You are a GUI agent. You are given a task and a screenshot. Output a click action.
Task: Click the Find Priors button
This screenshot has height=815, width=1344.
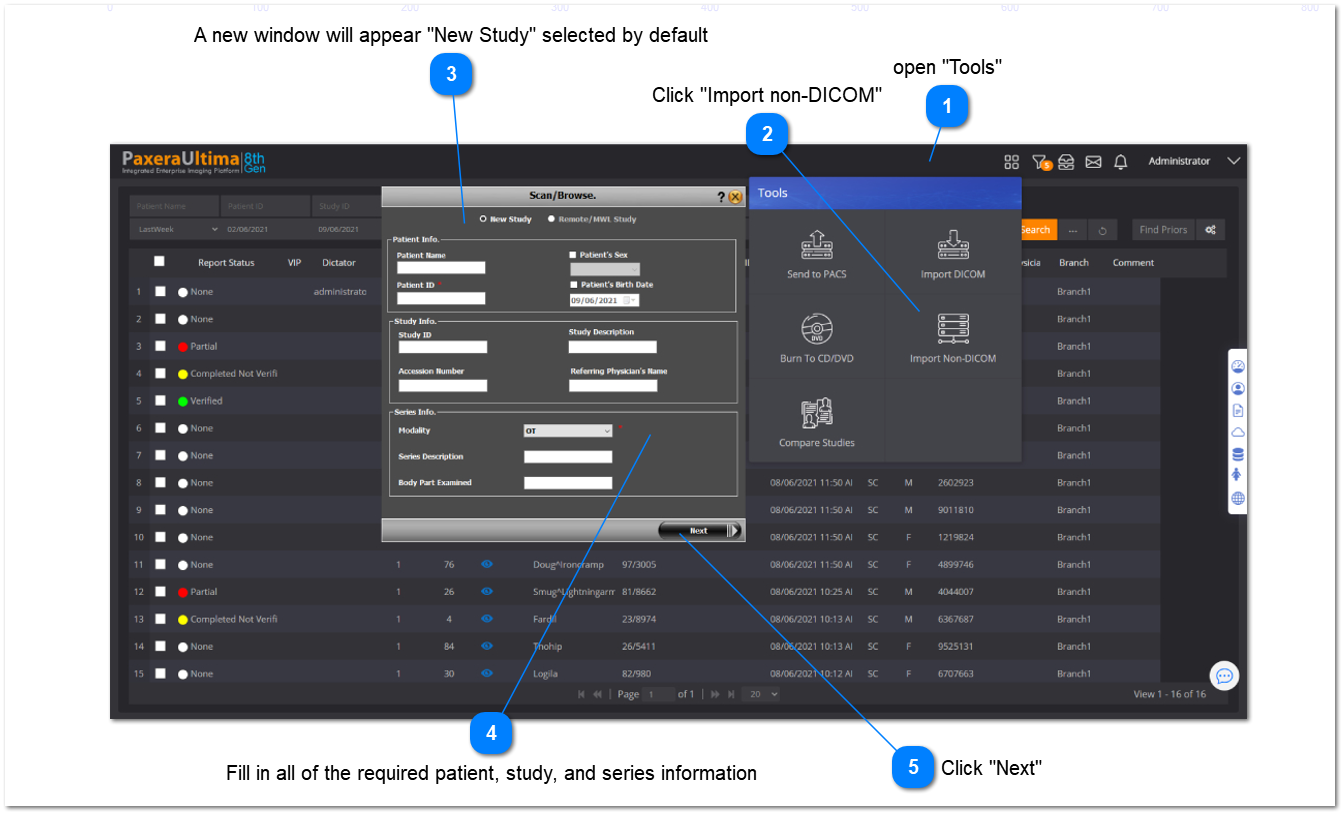click(x=1163, y=230)
